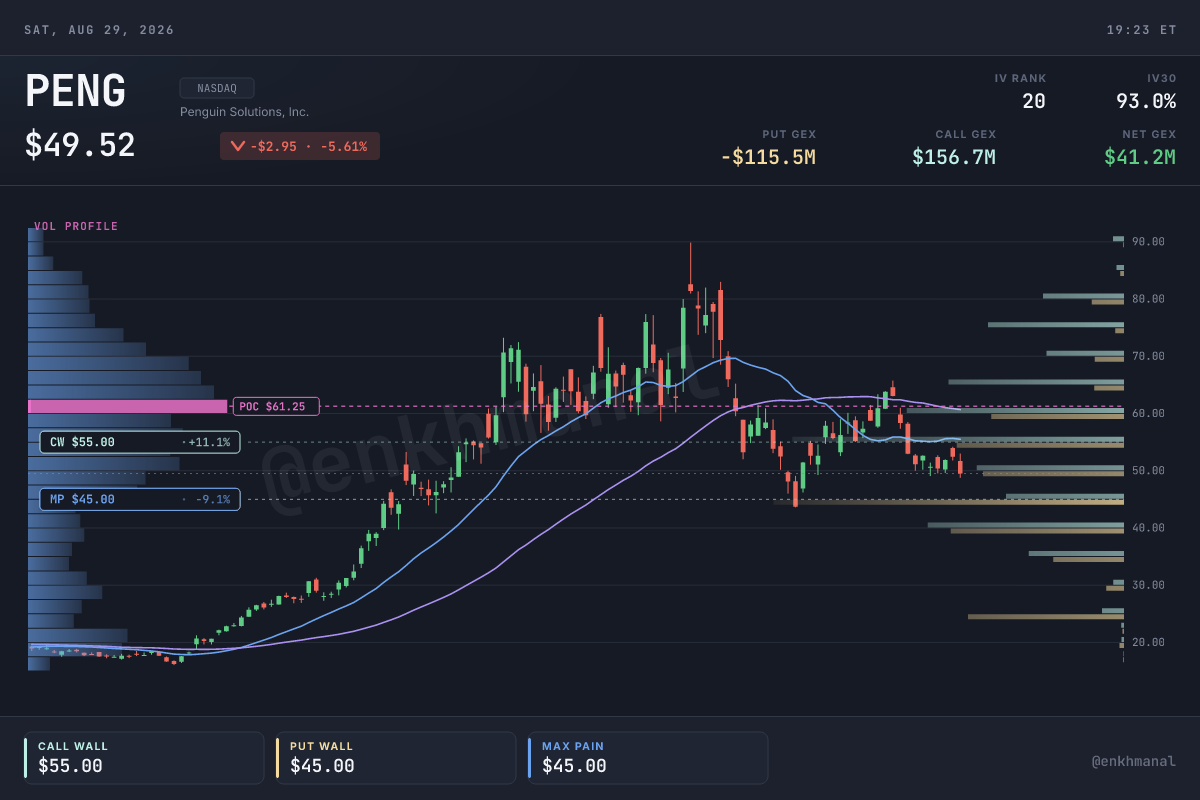The image size is (1200, 800).
Task: Select the Penguin Solutions, Inc. company name
Action: click(244, 112)
